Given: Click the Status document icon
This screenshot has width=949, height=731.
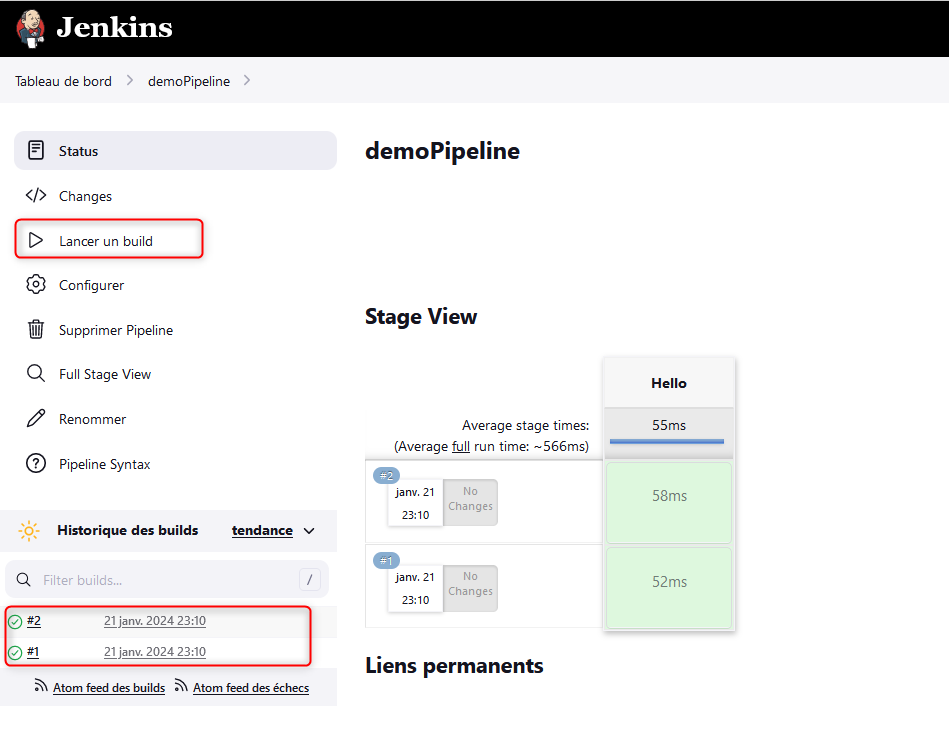Looking at the screenshot, I should tap(36, 150).
